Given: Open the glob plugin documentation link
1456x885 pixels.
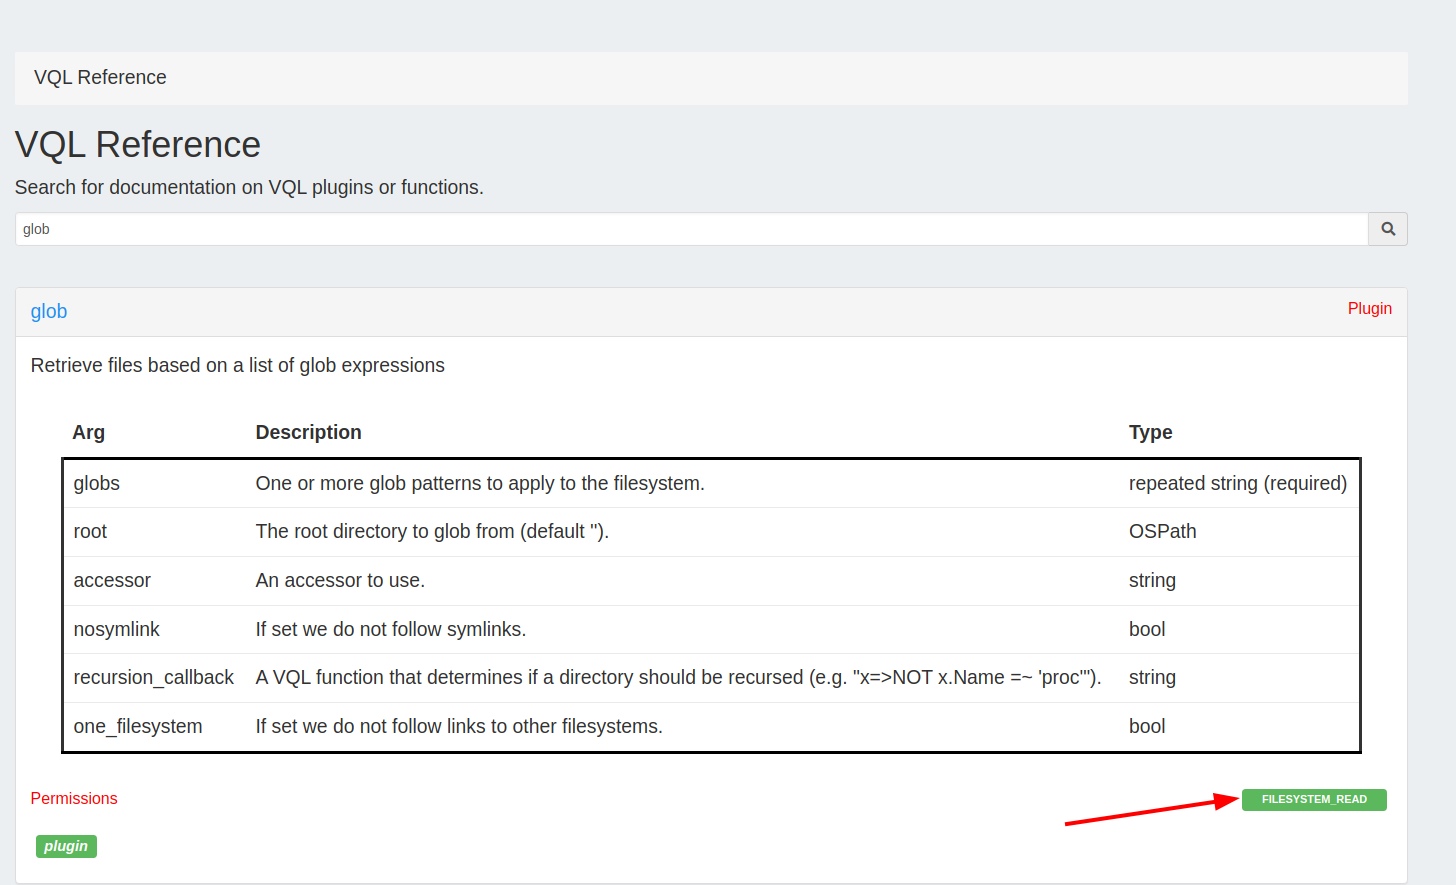Looking at the screenshot, I should point(48,311).
